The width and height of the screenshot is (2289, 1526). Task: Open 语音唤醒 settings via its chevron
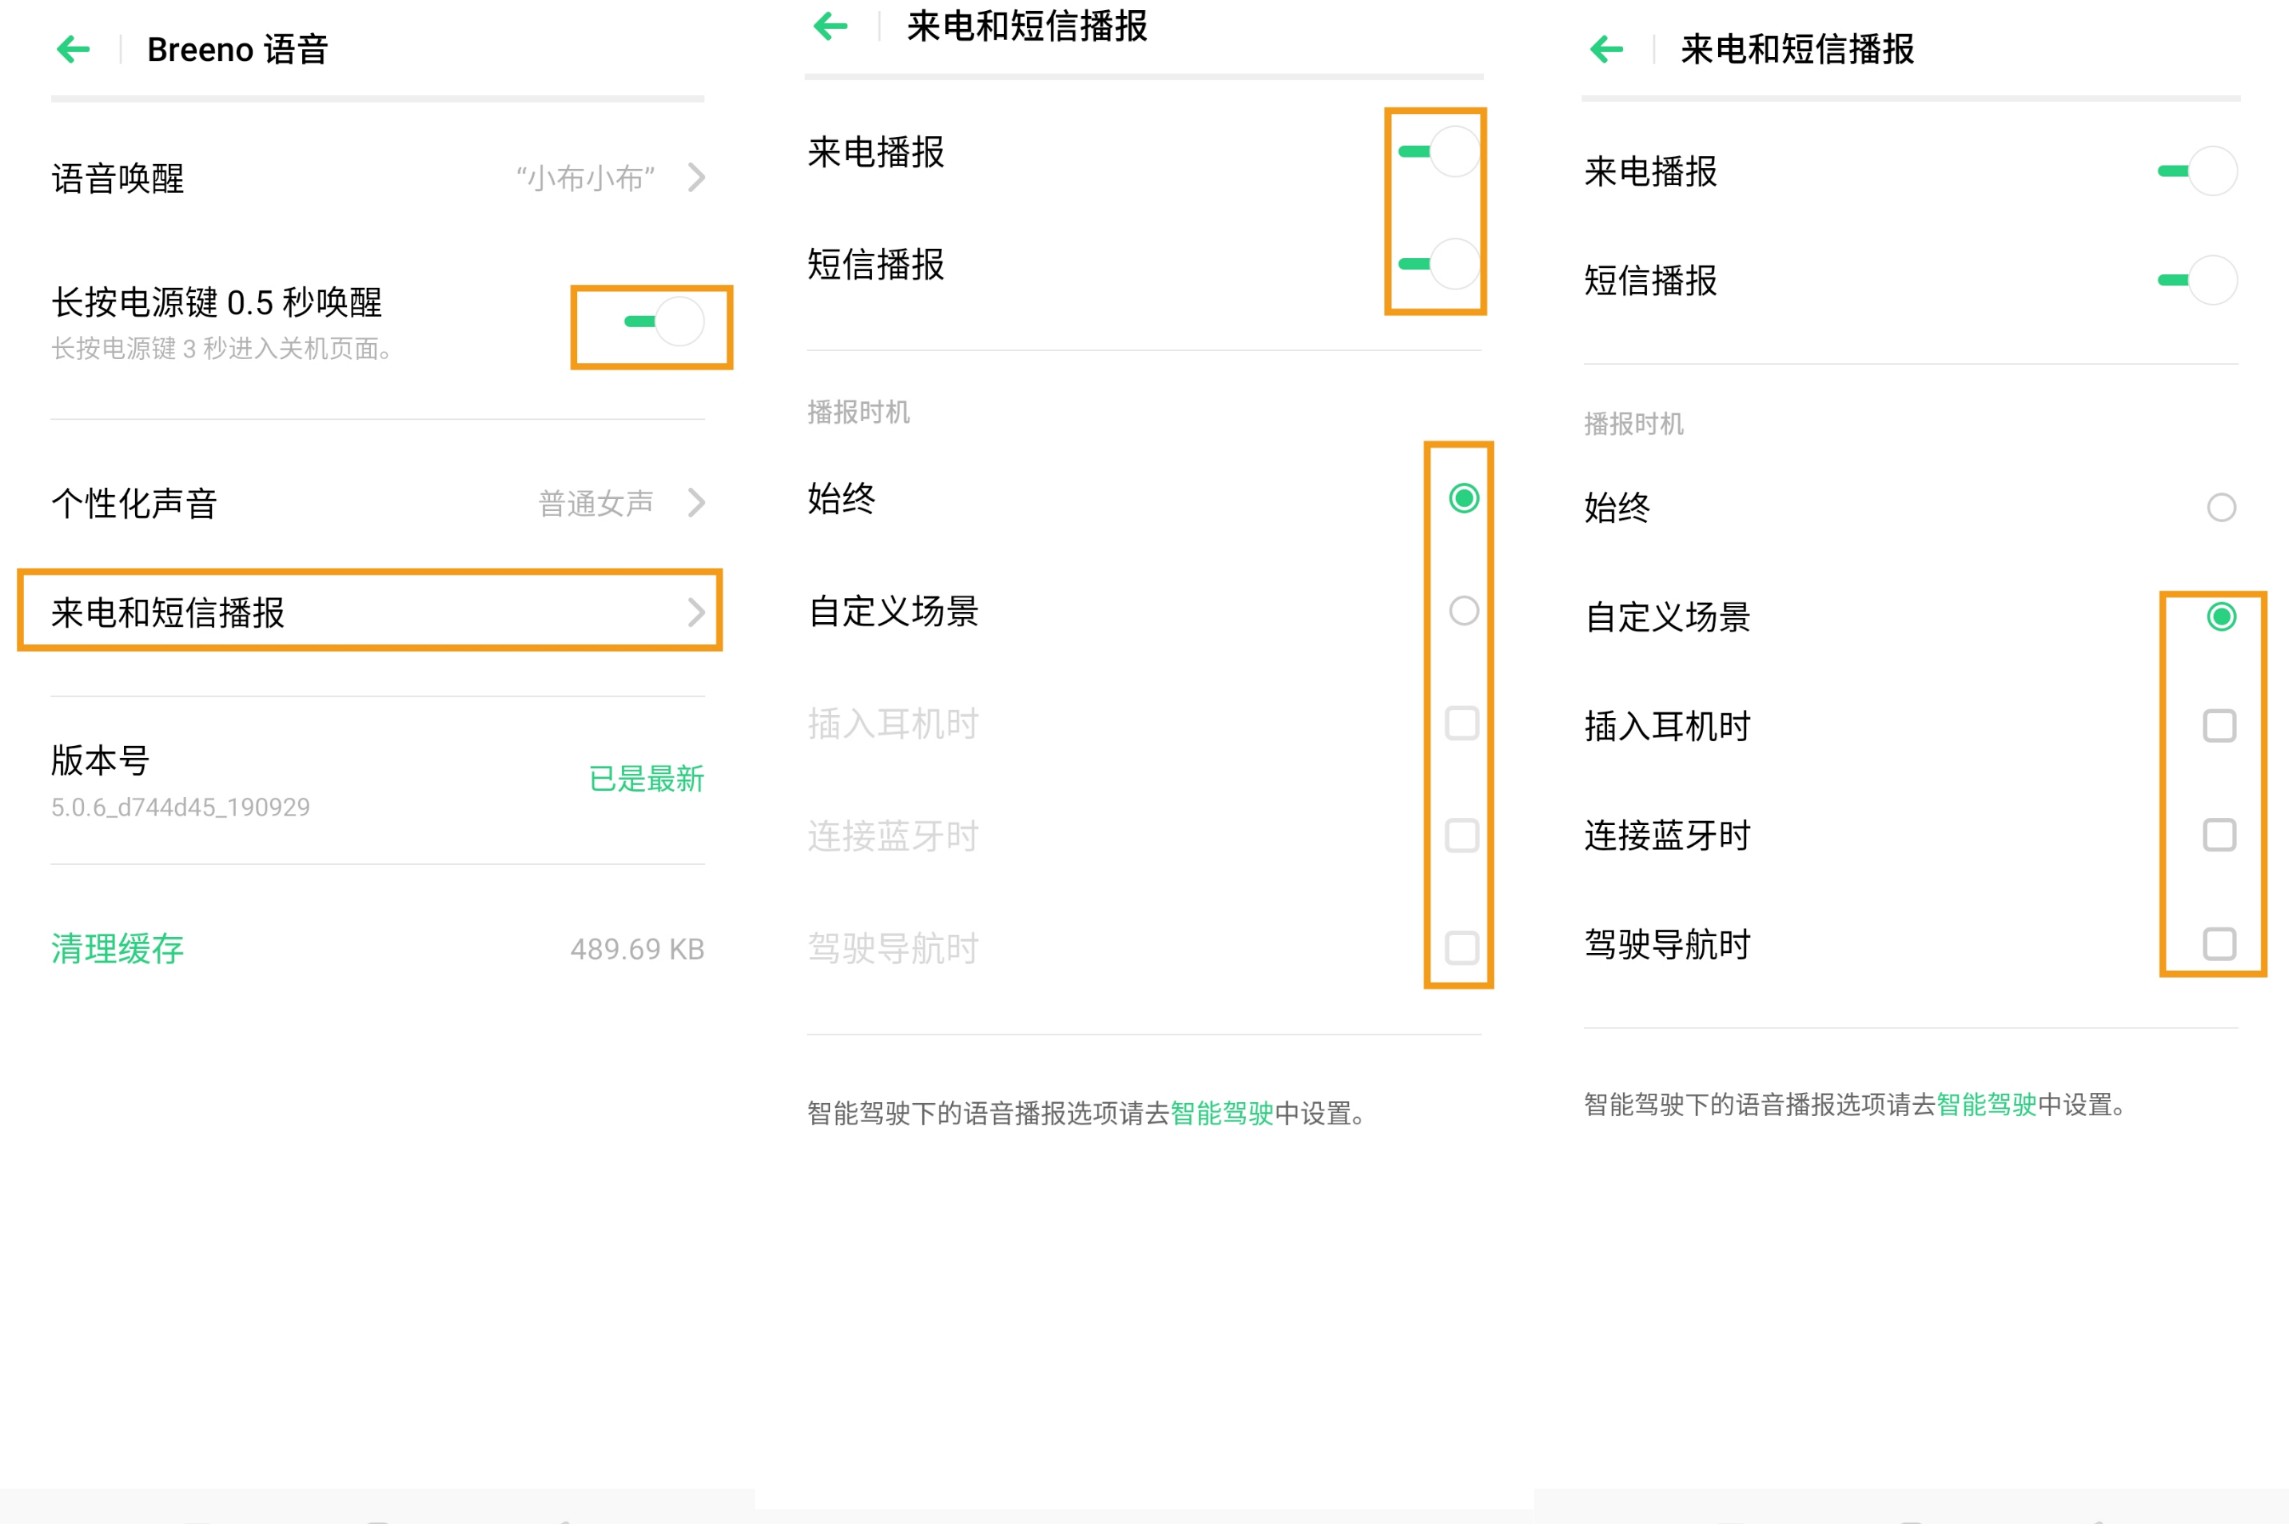pyautogui.click(x=697, y=177)
